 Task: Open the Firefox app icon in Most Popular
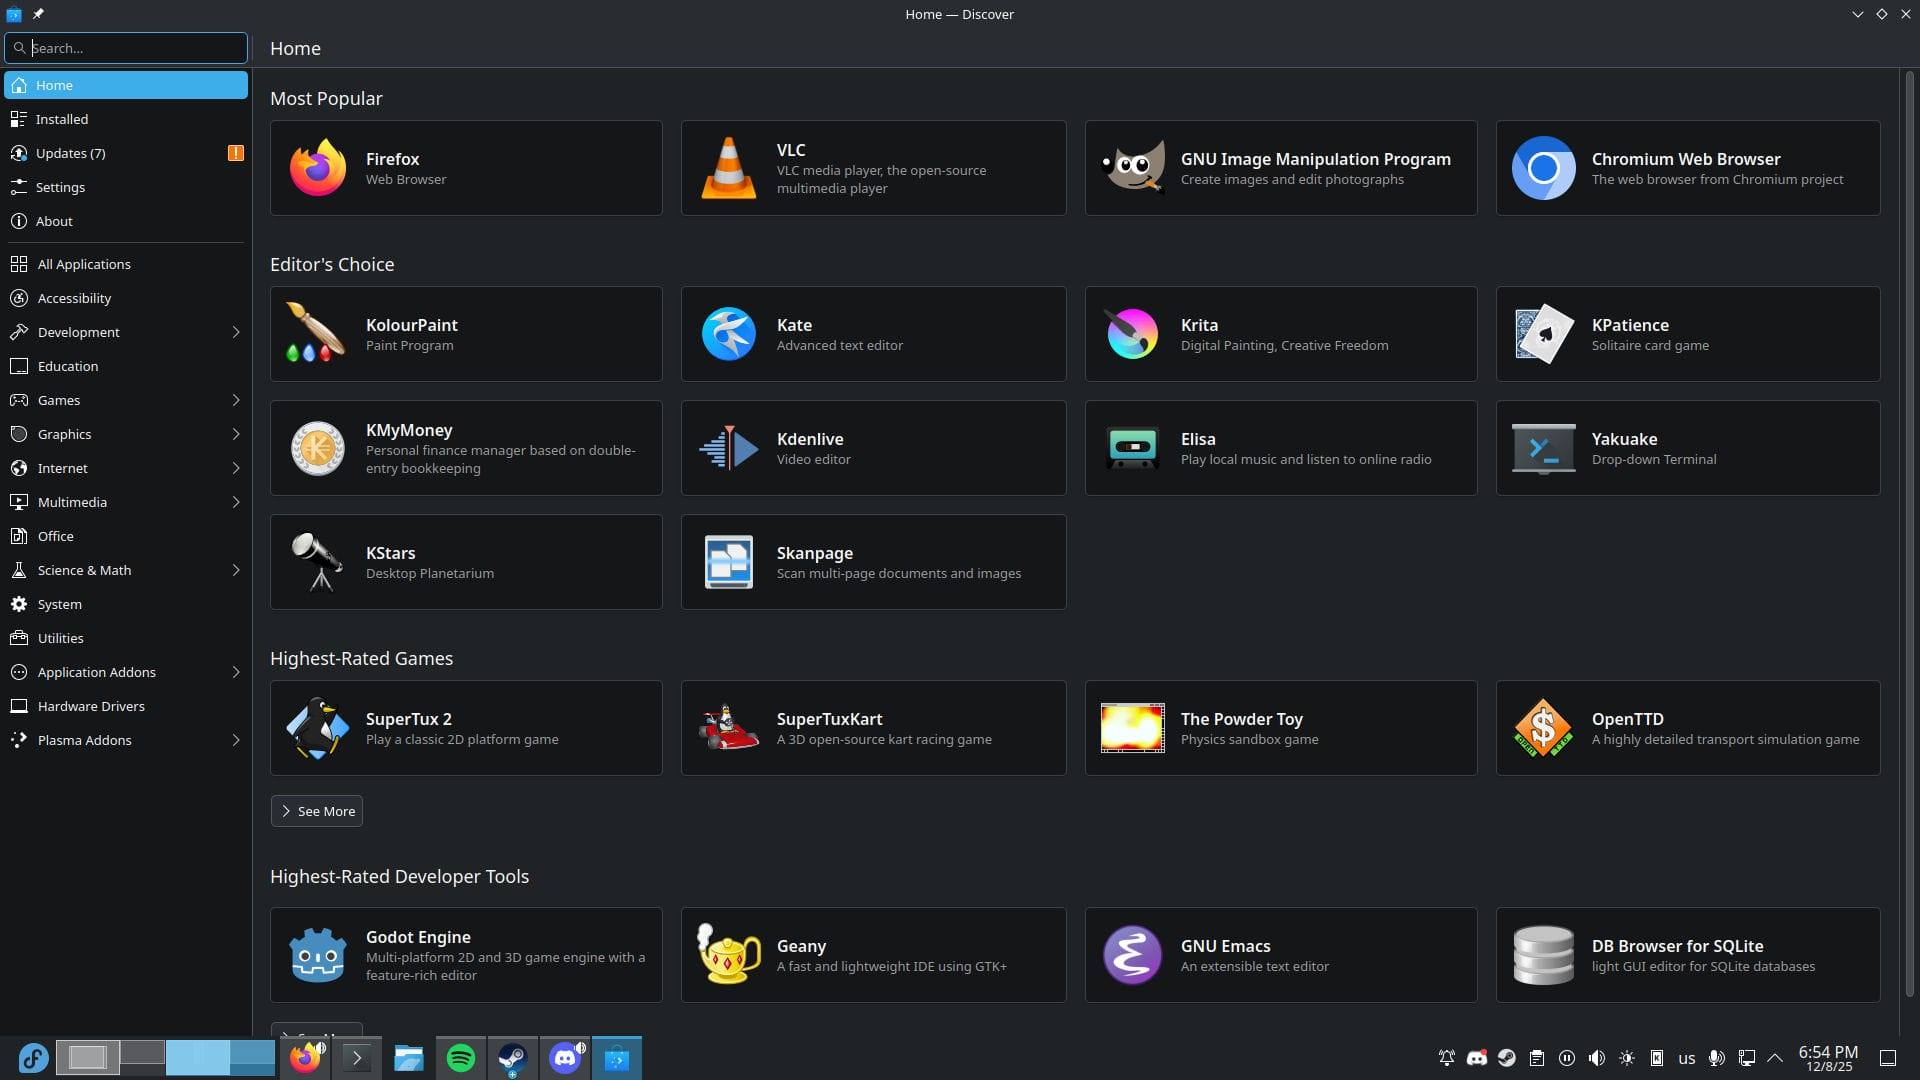click(x=318, y=168)
